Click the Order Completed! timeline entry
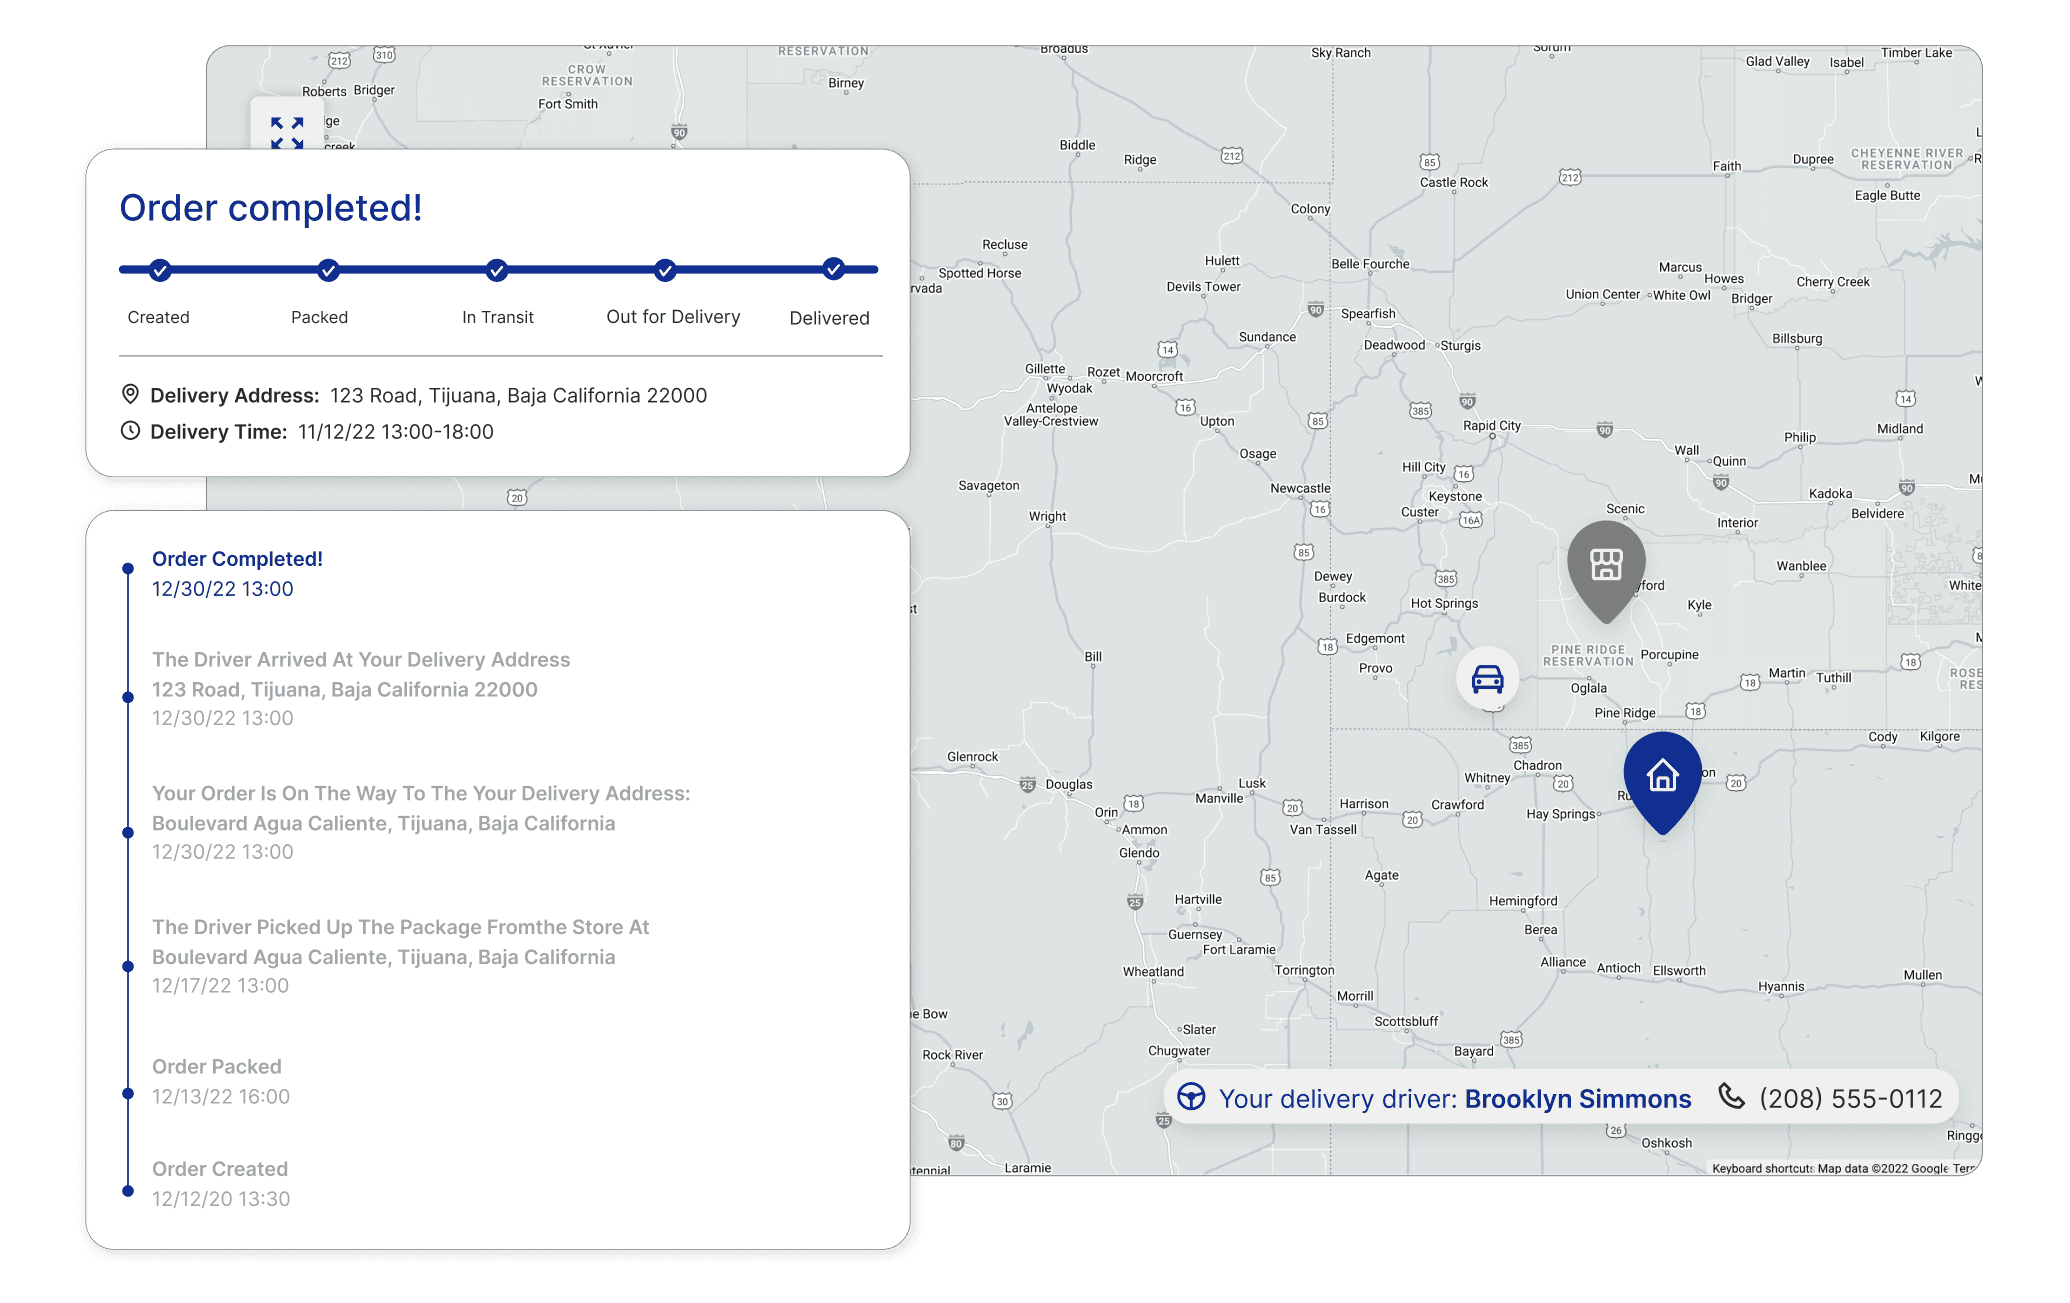Viewport: 2070px width, 1303px height. point(237,574)
